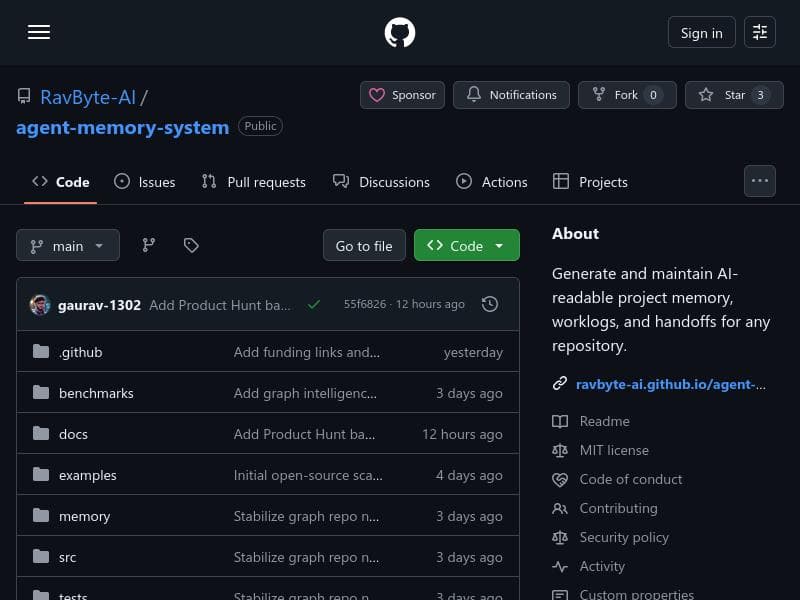Click .github row yesterday timestamp

click(x=473, y=352)
